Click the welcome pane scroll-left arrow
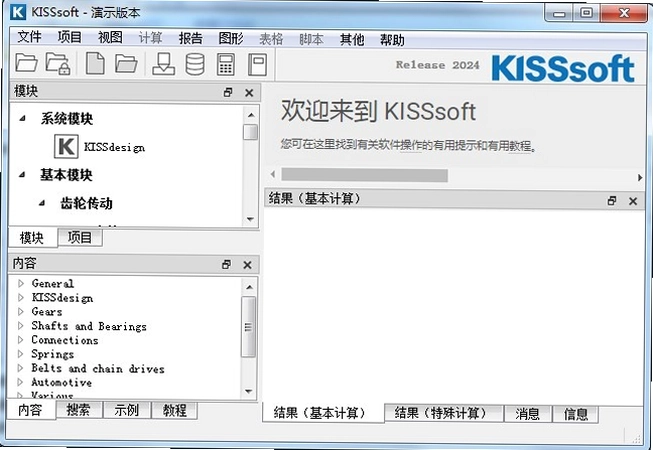The height and width of the screenshot is (450, 653). (273, 174)
